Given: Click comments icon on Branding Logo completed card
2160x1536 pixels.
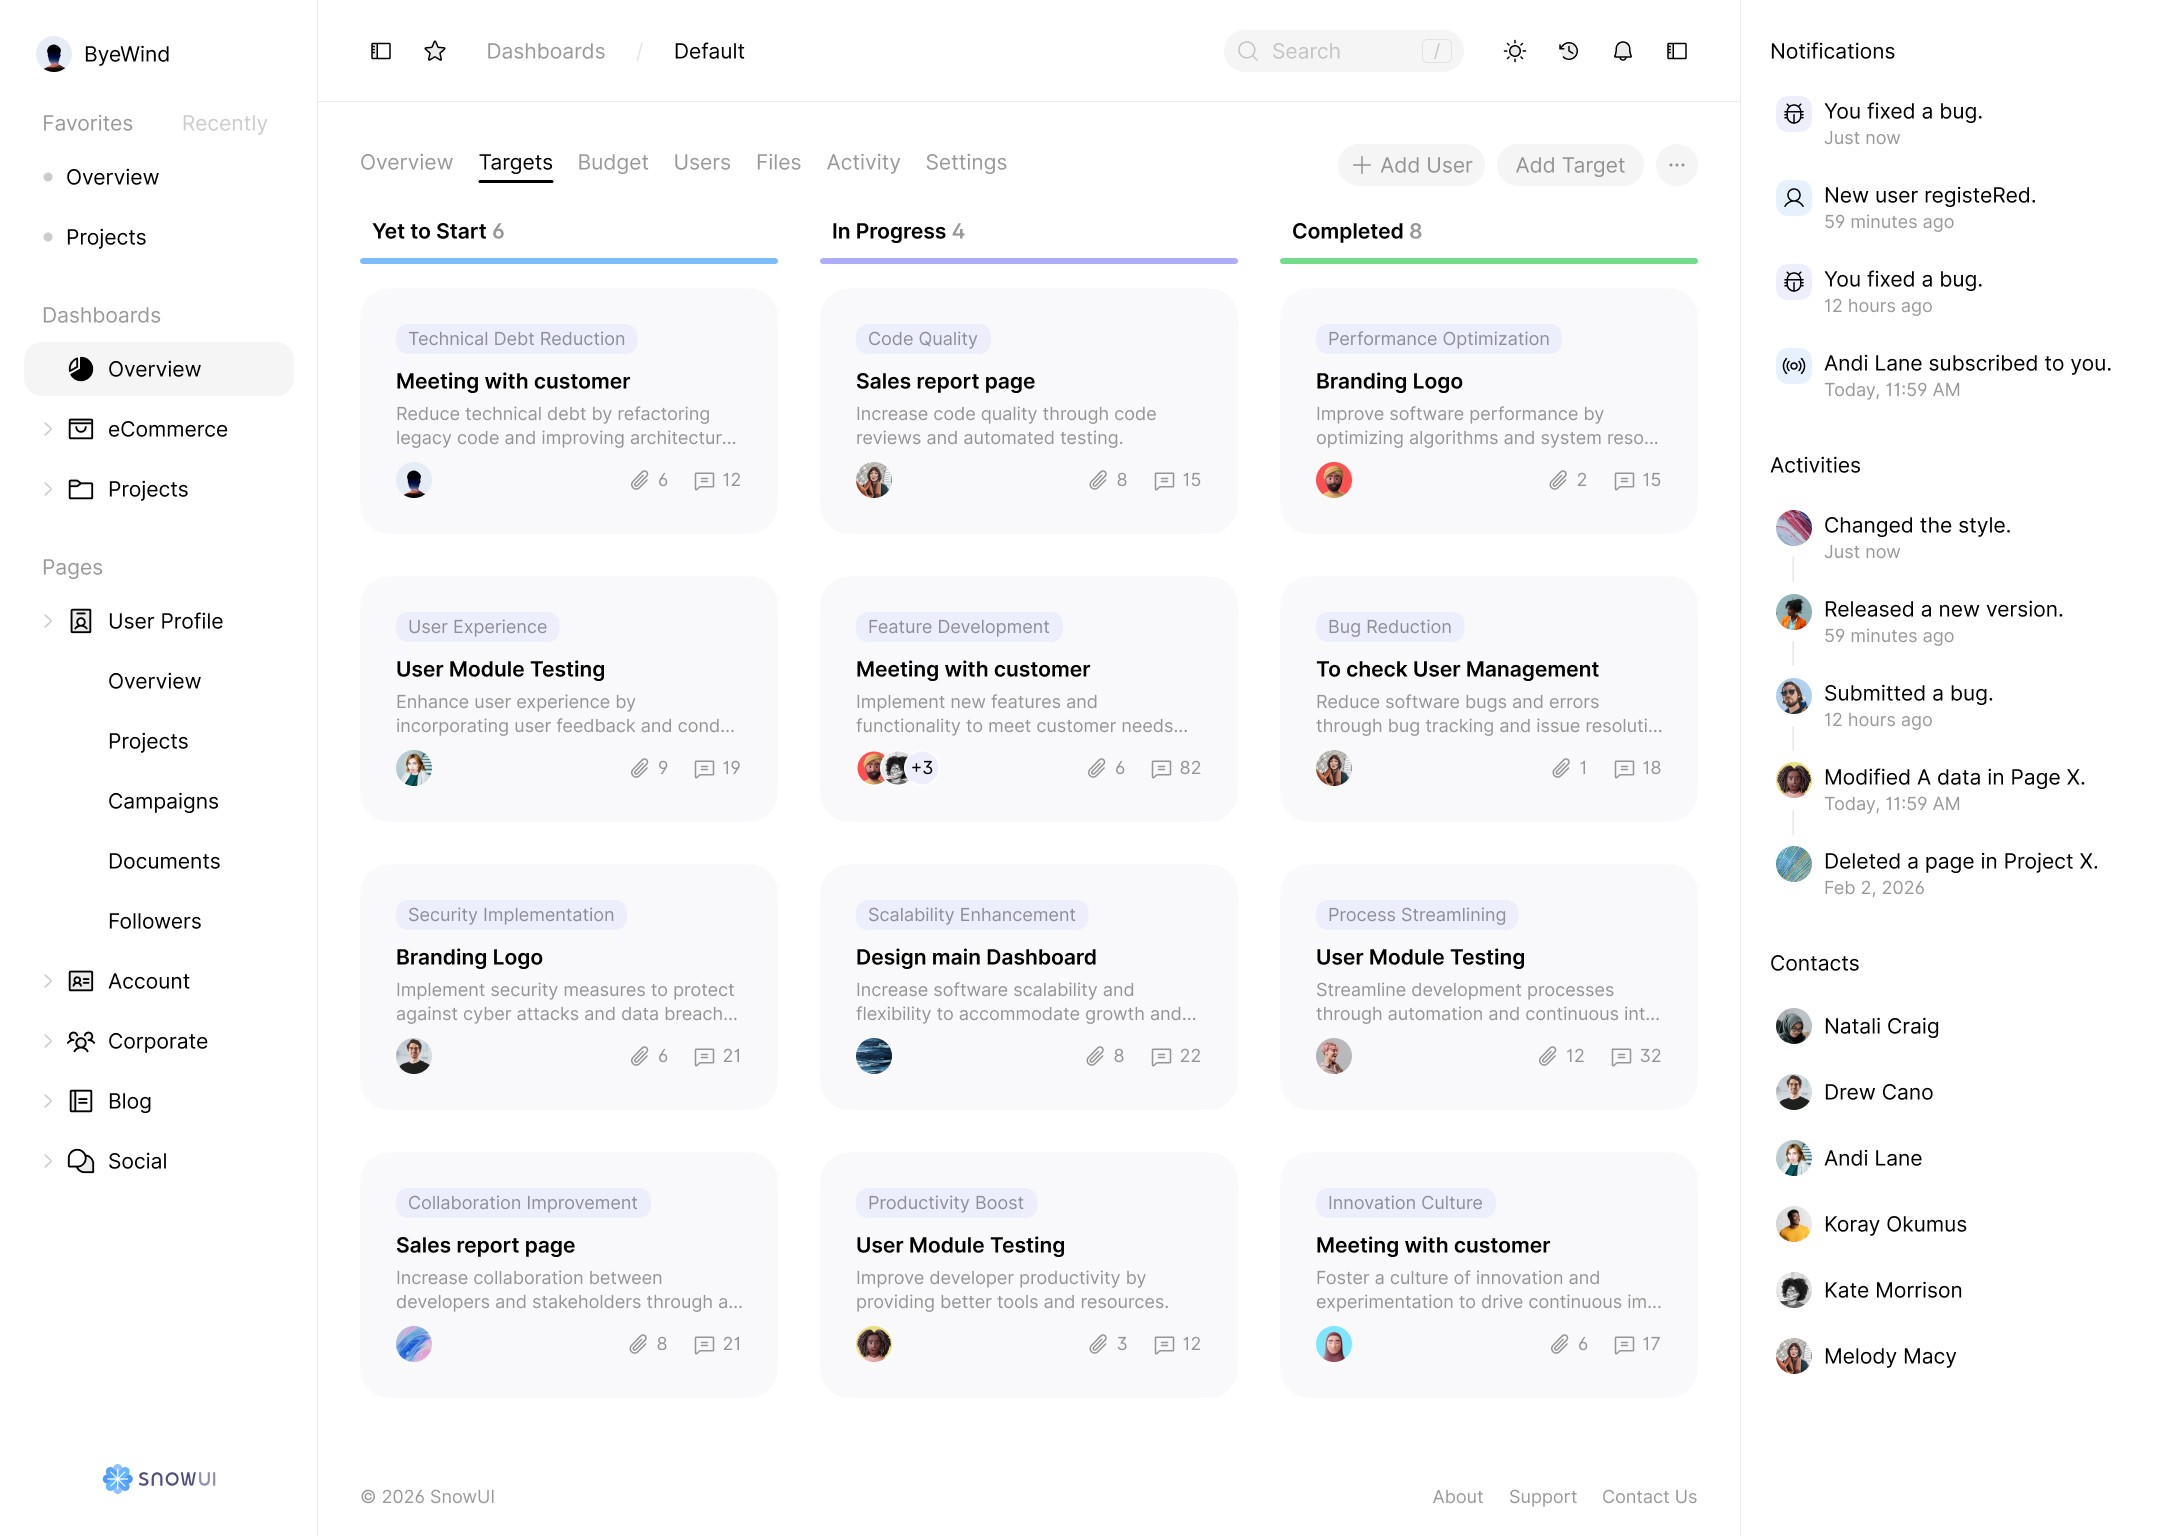Looking at the screenshot, I should click(x=1624, y=480).
